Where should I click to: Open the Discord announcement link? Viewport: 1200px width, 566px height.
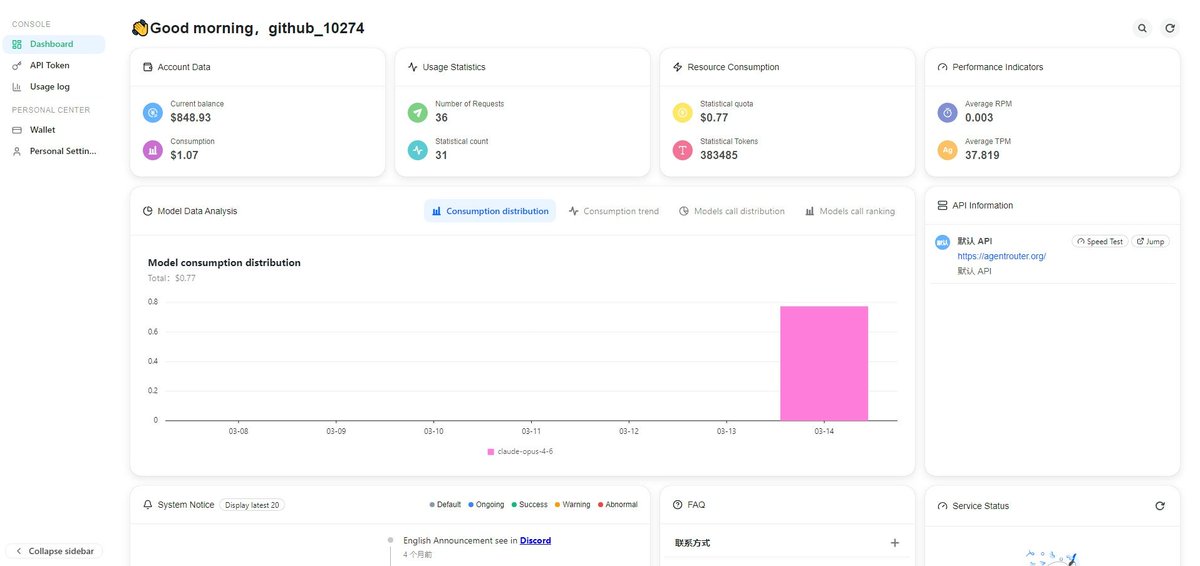tap(535, 540)
